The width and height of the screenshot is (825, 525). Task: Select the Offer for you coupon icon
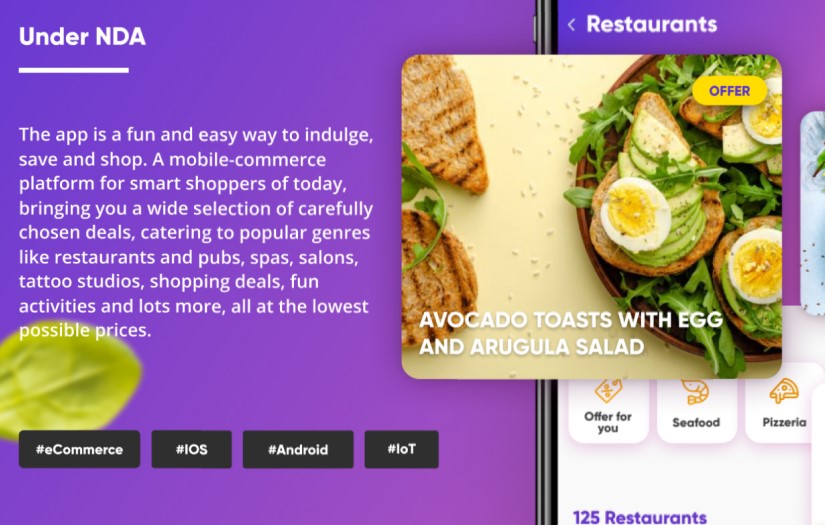pos(608,391)
